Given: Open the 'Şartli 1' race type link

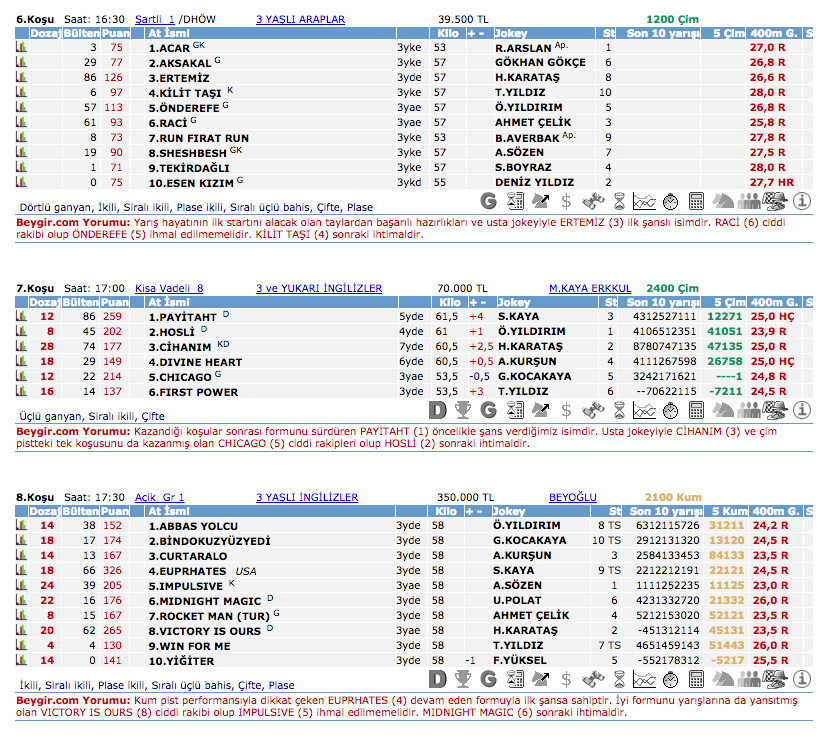Looking at the screenshot, I should 154,19.
